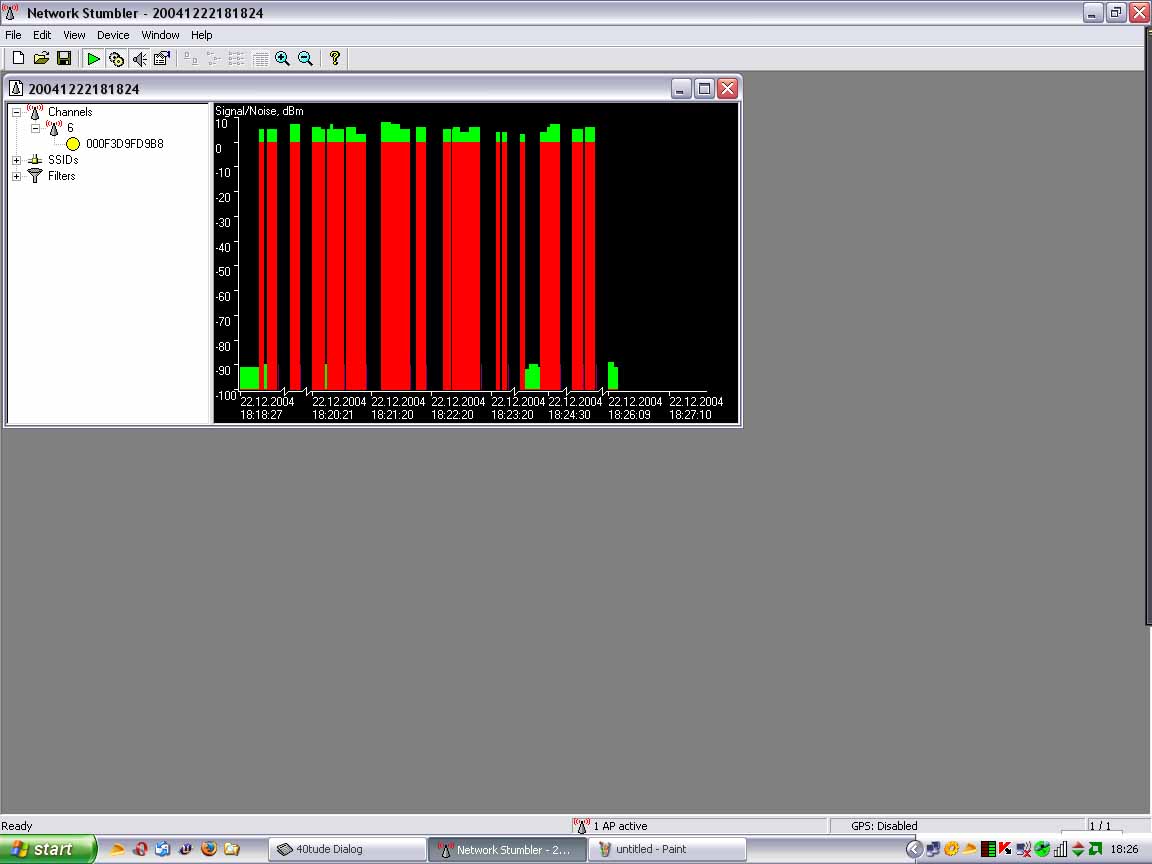Click the SSIDs icon in the tree
1152x864 pixels.
click(x=35, y=160)
